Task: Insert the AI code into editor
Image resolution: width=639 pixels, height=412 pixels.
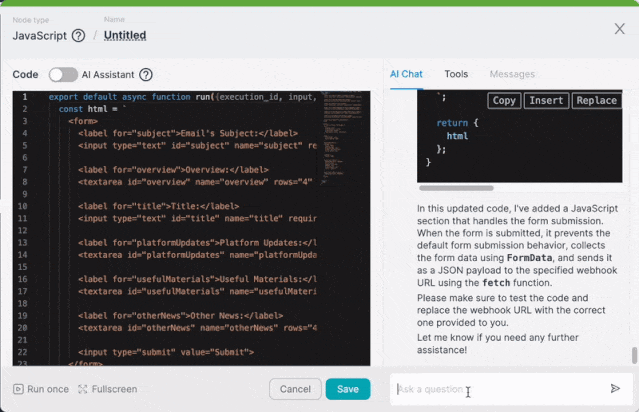Action: (546, 100)
